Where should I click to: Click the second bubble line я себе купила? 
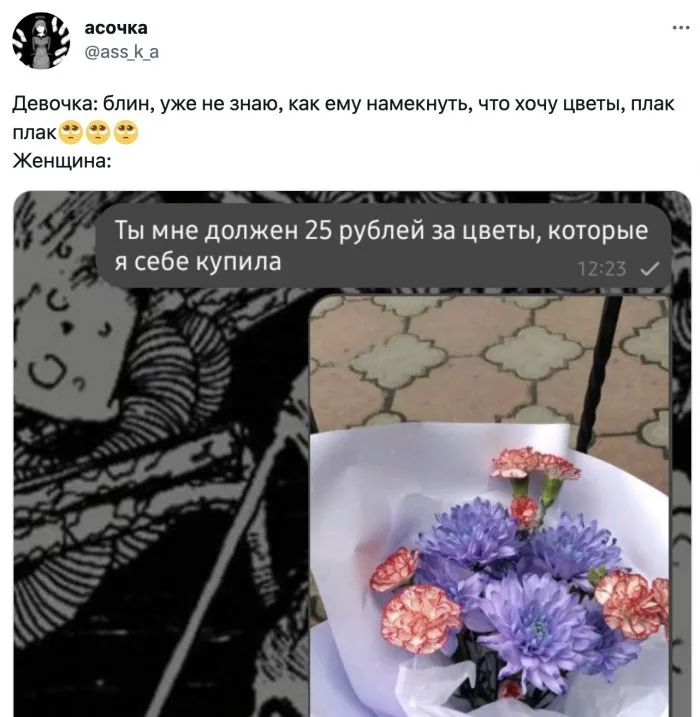coord(198,262)
